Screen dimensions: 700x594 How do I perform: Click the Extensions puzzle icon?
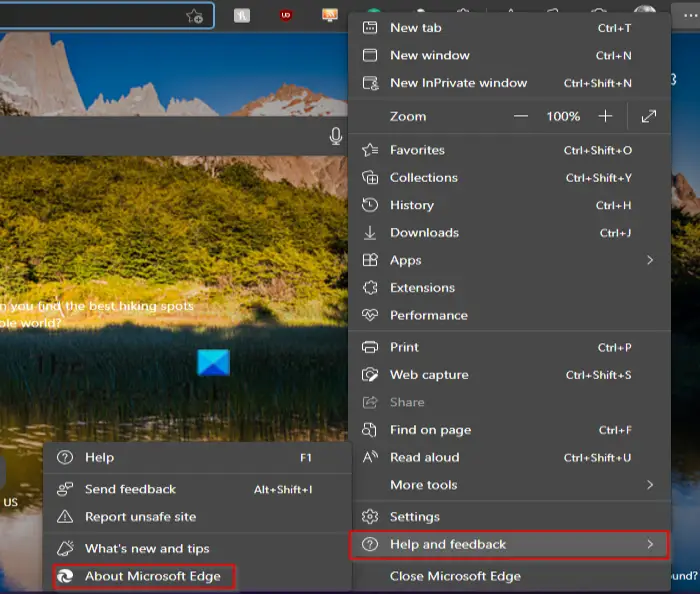[x=370, y=287]
